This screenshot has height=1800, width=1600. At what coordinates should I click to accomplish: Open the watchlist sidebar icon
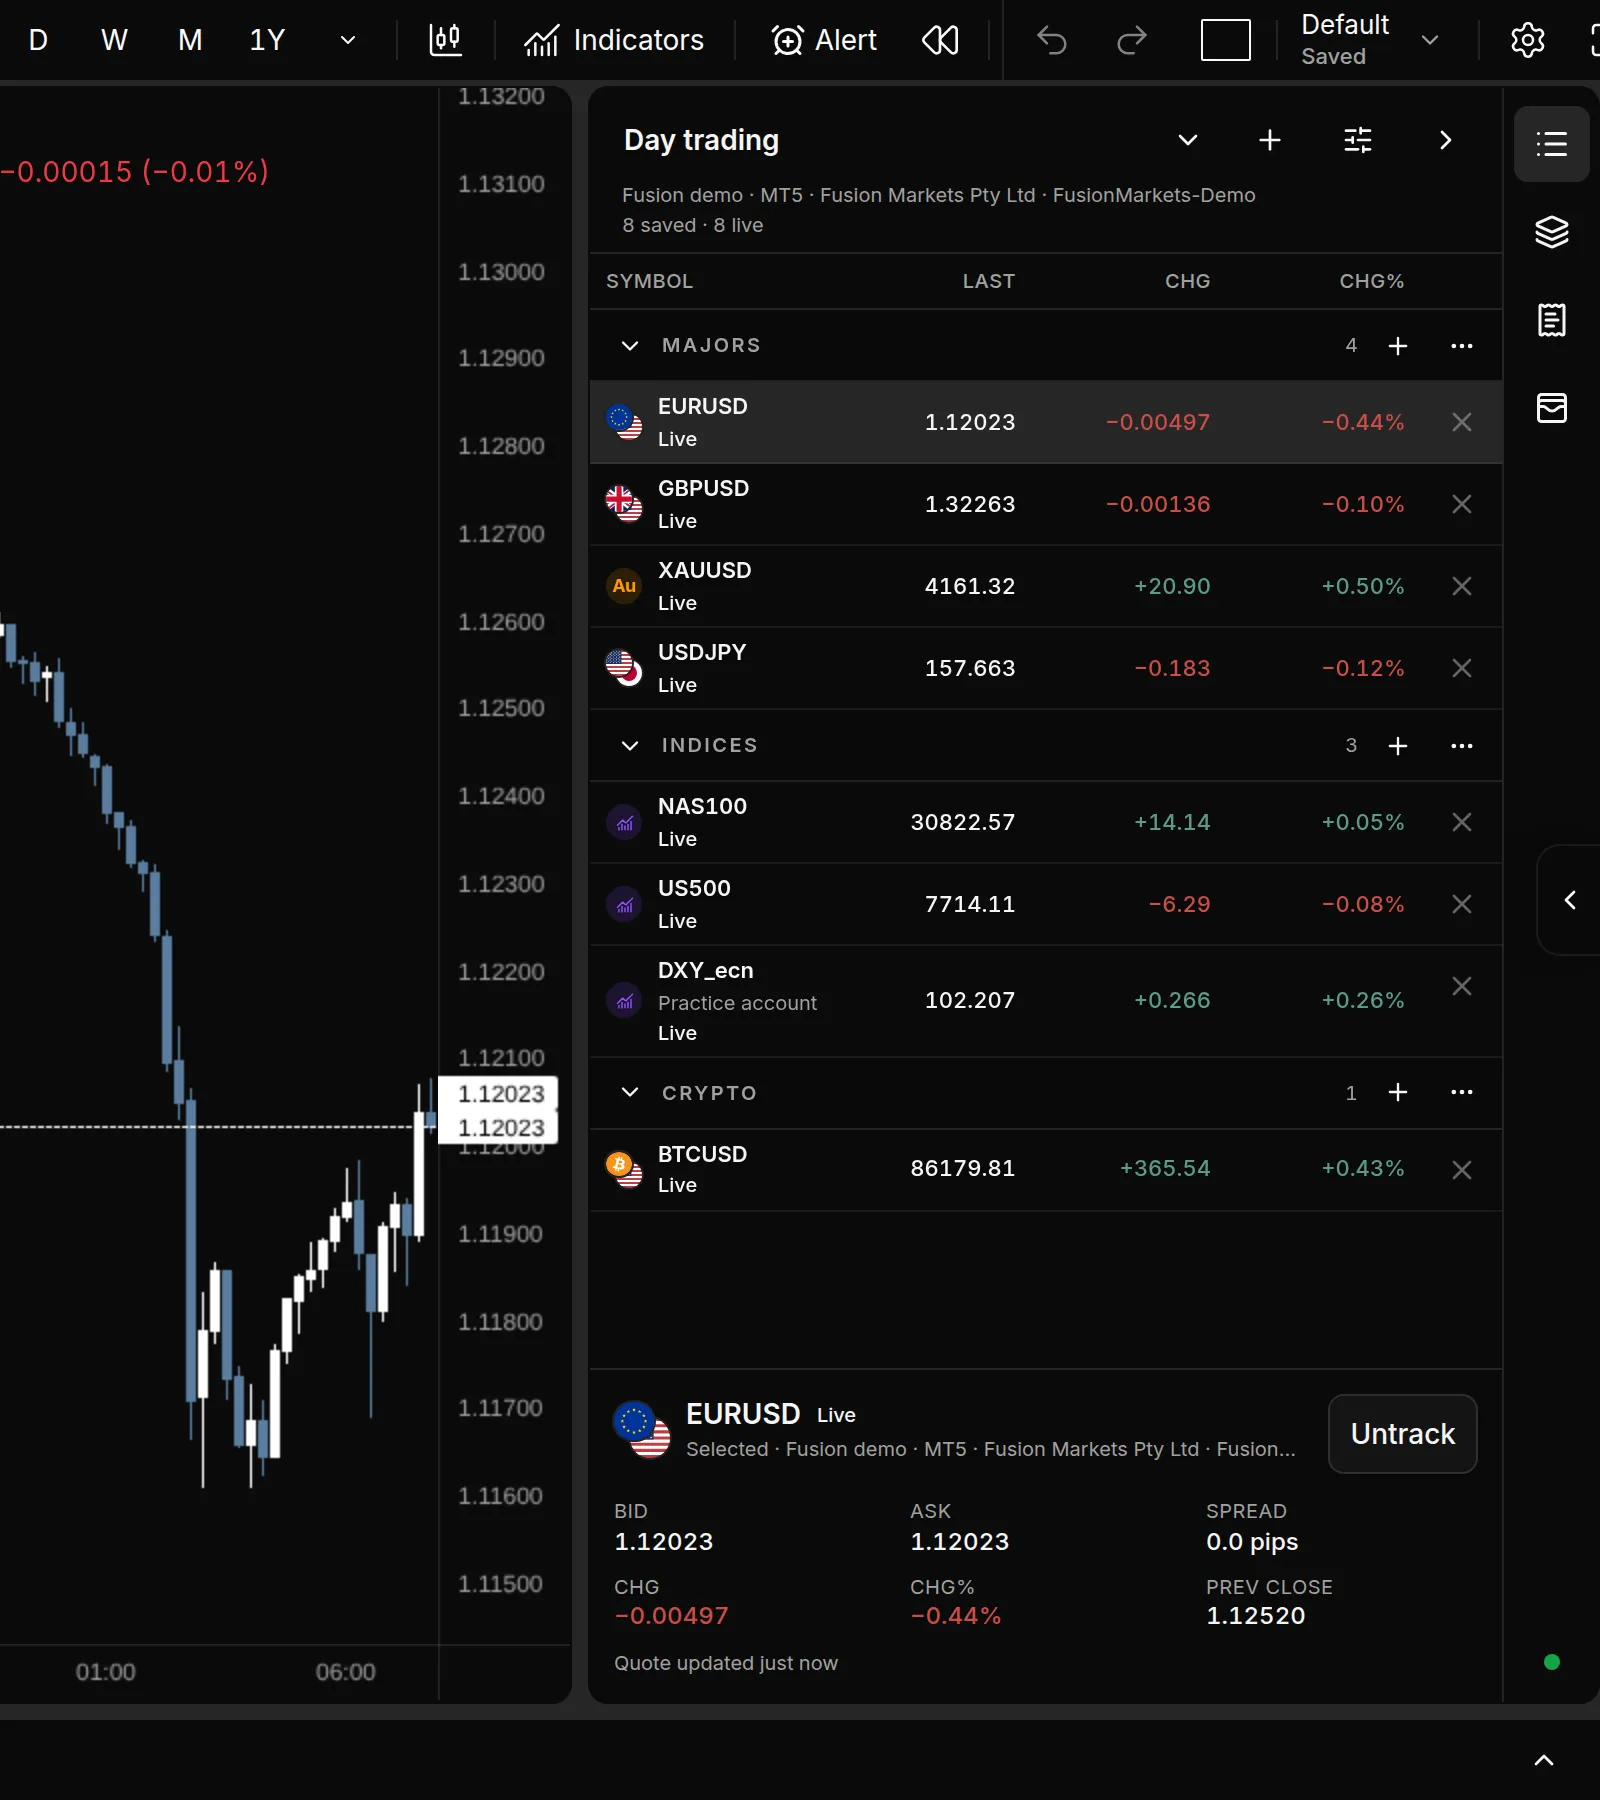pos(1551,144)
